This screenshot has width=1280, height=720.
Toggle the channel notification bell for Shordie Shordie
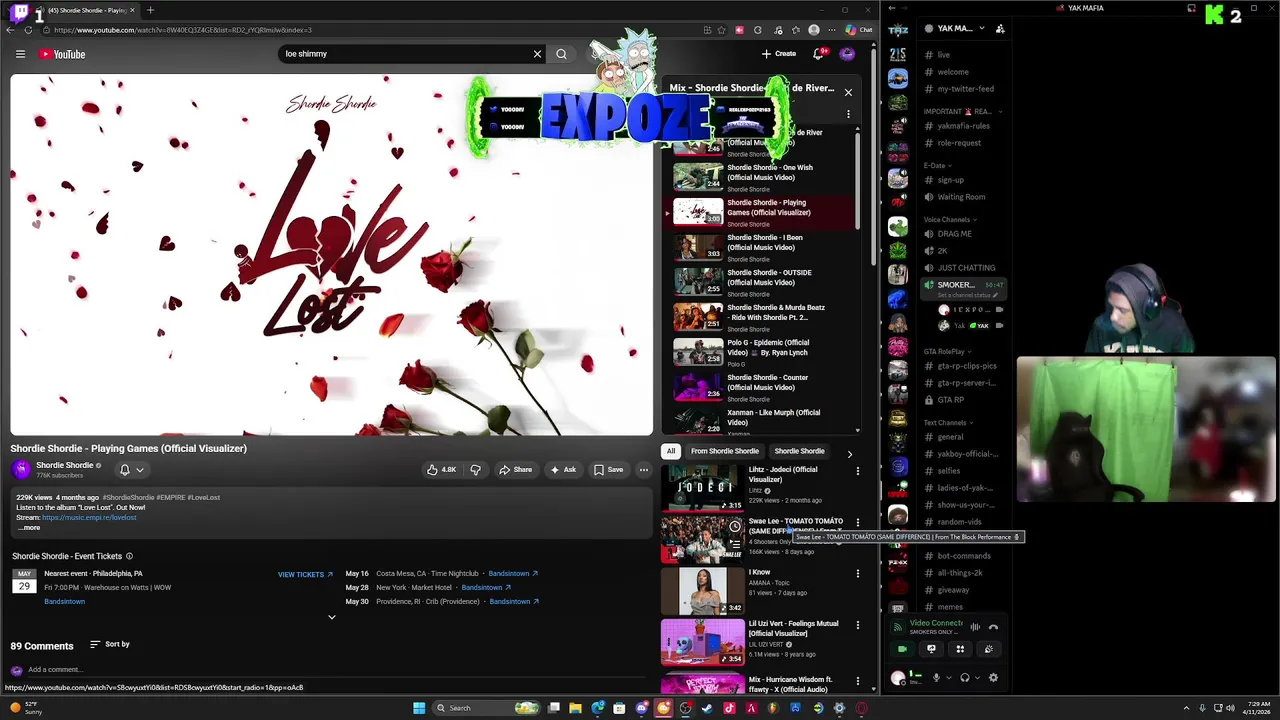125,470
